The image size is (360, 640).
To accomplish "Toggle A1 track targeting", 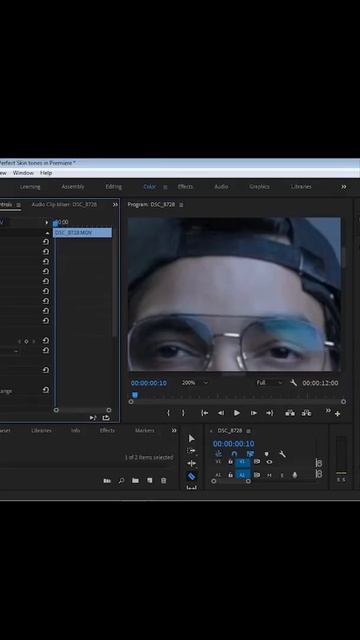I will [x=242, y=475].
